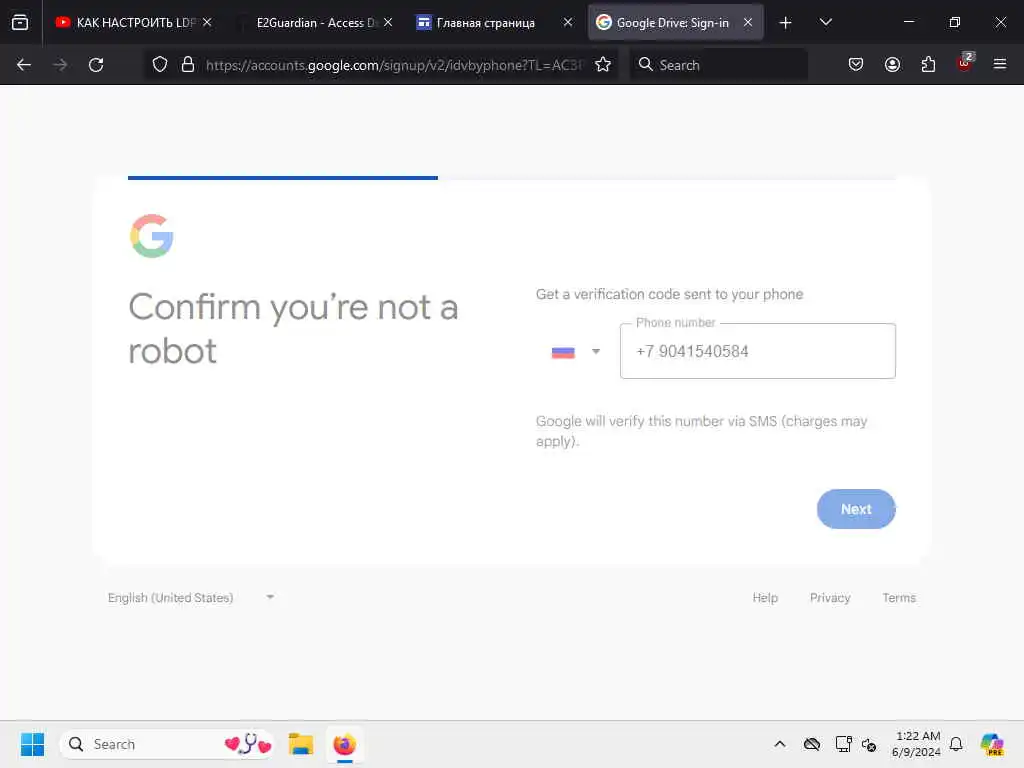
Task: Open Windows Start menu
Action: click(x=32, y=744)
